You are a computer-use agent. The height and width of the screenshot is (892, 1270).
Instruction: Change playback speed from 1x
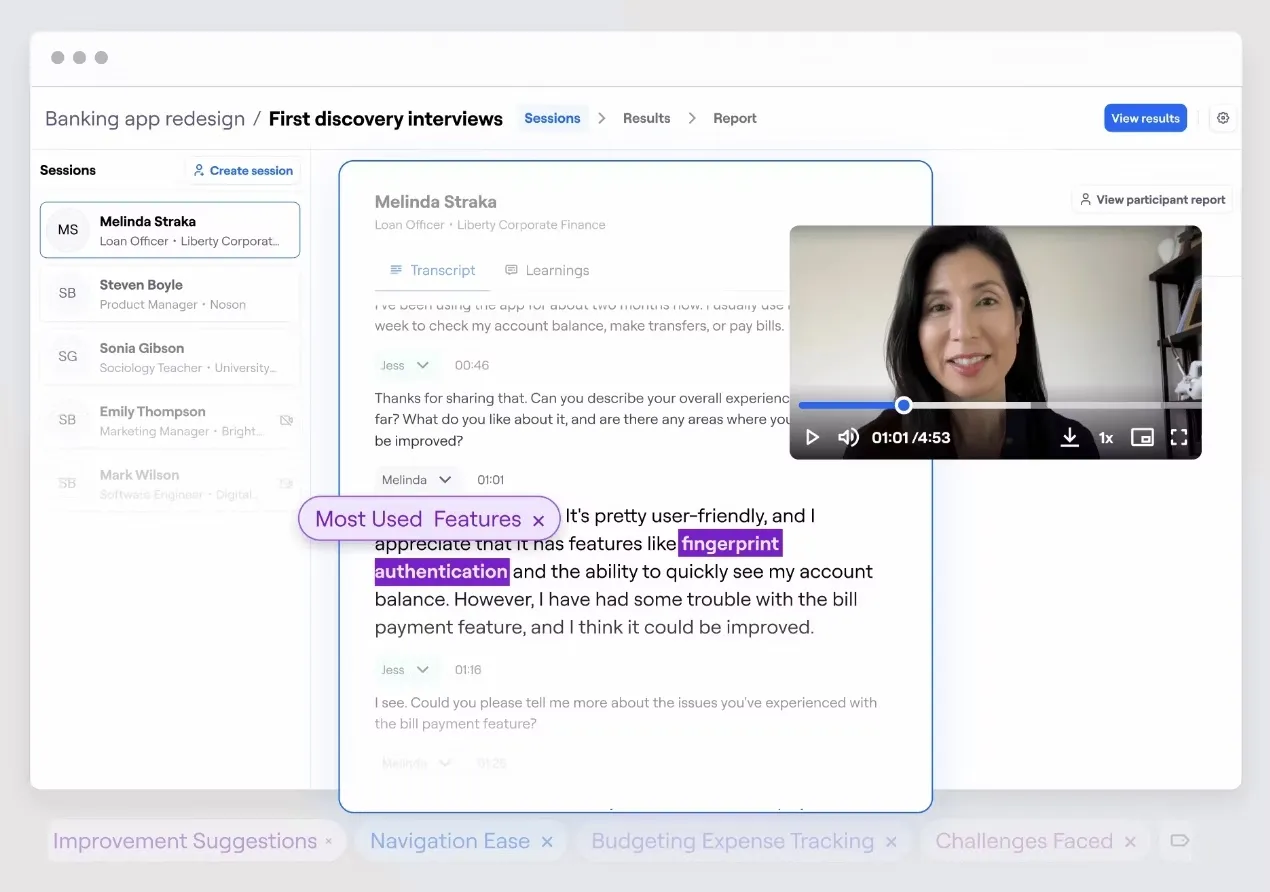pyautogui.click(x=1106, y=437)
